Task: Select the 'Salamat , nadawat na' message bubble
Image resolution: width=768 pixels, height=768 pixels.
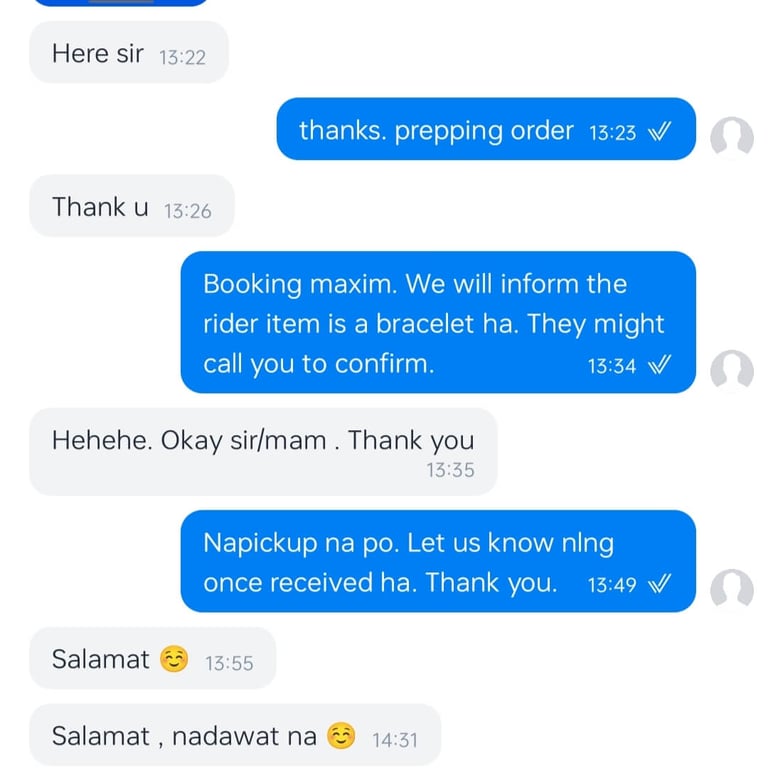Action: pos(235,735)
